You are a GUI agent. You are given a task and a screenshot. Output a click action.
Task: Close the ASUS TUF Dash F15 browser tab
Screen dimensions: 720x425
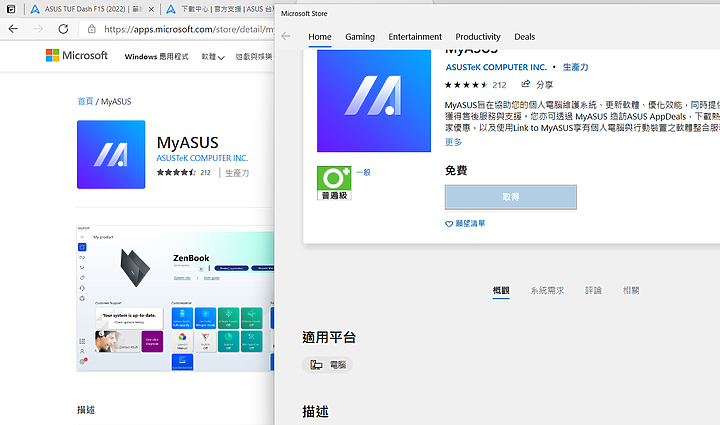coord(151,9)
